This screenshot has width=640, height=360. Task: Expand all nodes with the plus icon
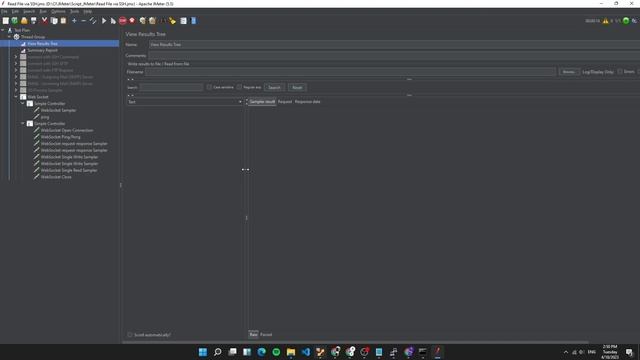pos(74,21)
